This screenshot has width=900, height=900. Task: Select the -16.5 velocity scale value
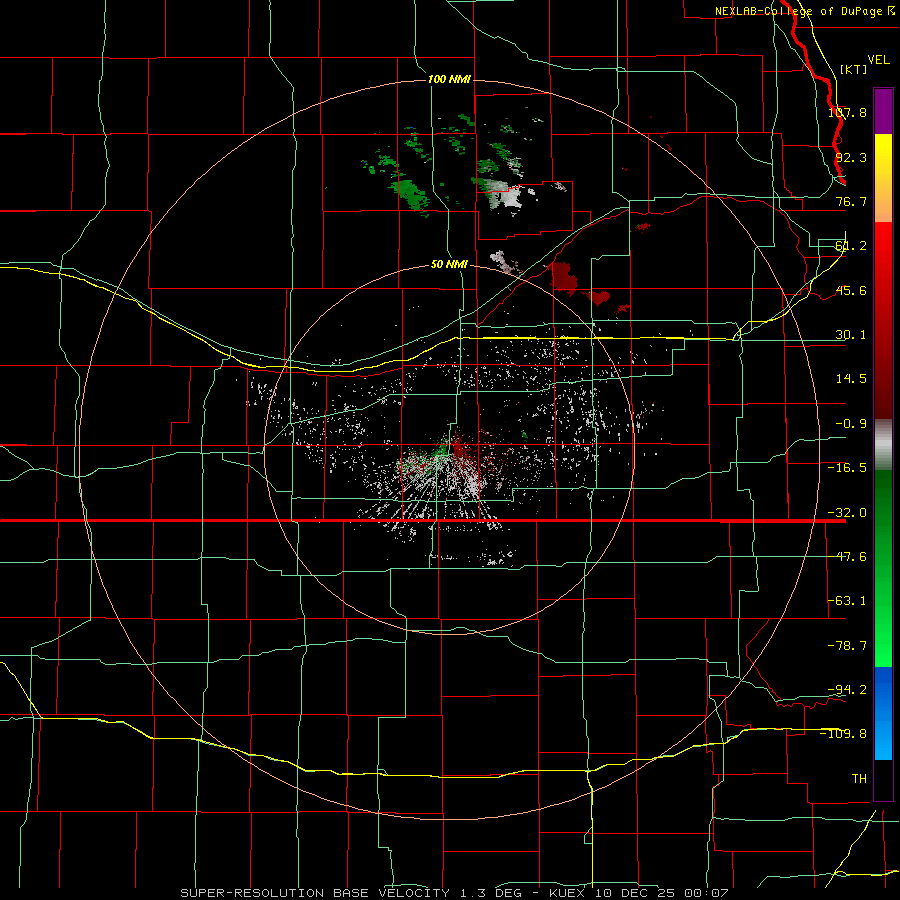(847, 468)
